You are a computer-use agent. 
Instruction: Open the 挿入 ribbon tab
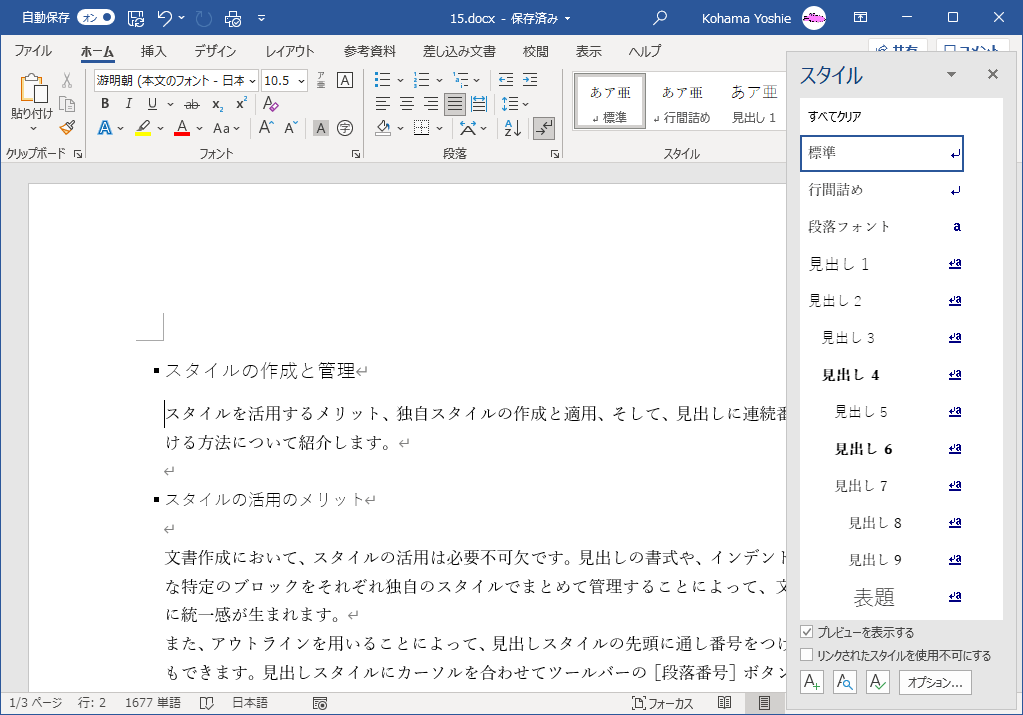coord(153,51)
